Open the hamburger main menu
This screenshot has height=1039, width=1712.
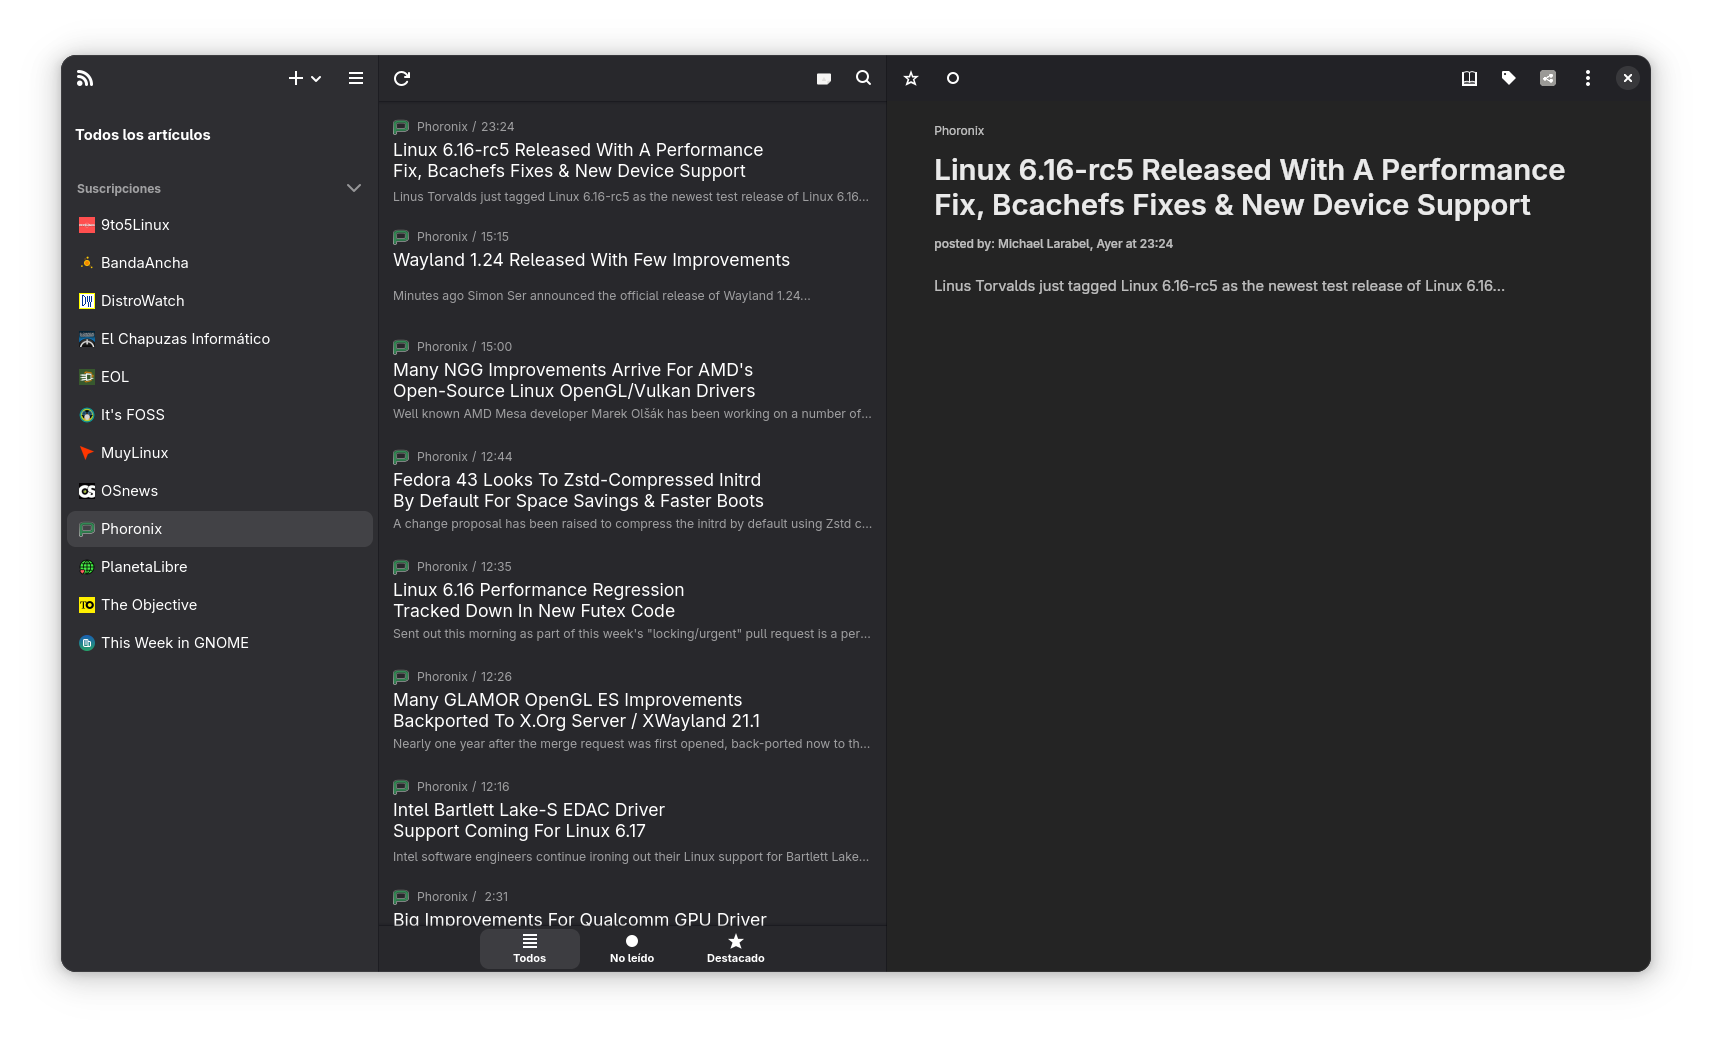pos(356,78)
